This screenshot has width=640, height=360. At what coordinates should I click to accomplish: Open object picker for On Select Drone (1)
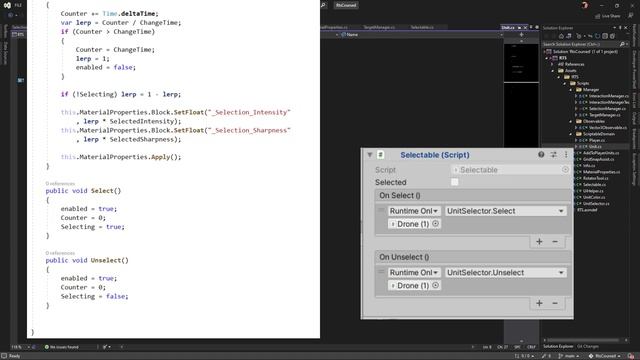click(436, 224)
